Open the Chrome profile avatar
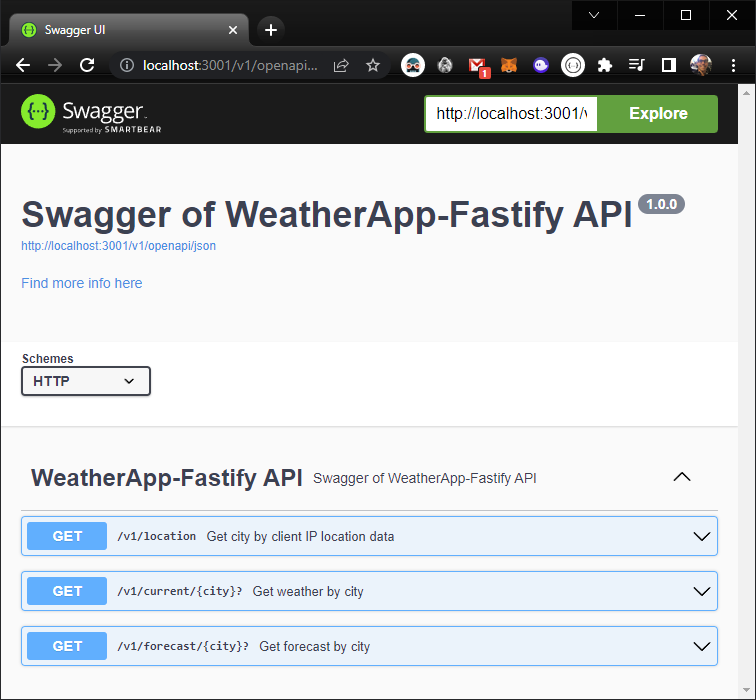This screenshot has width=756, height=700. 701,65
